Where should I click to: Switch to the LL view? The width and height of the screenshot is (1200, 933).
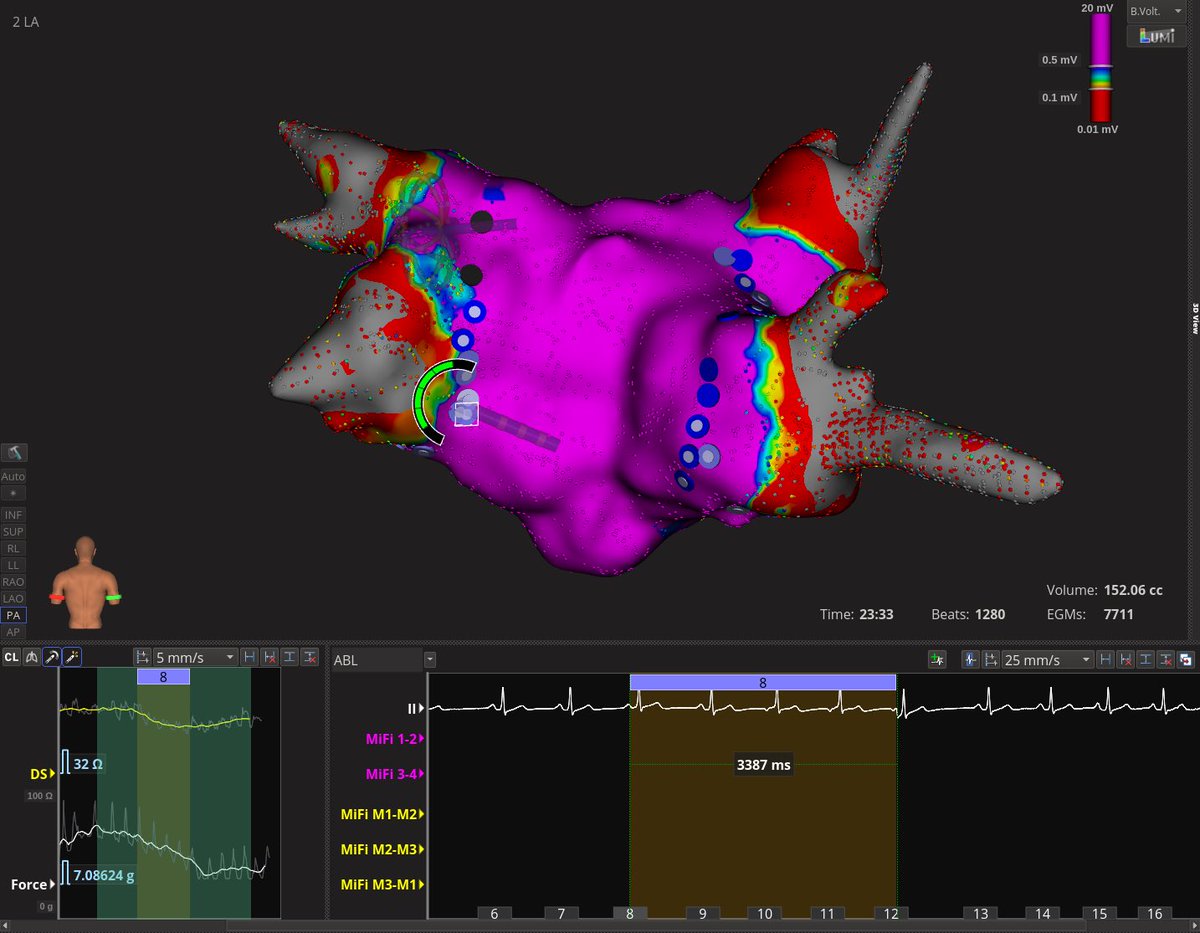tap(14, 565)
